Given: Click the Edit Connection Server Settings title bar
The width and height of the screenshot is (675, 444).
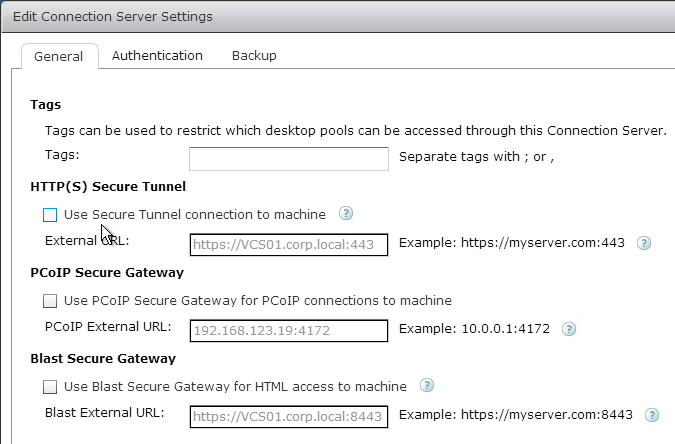Looking at the screenshot, I should 338,16.
